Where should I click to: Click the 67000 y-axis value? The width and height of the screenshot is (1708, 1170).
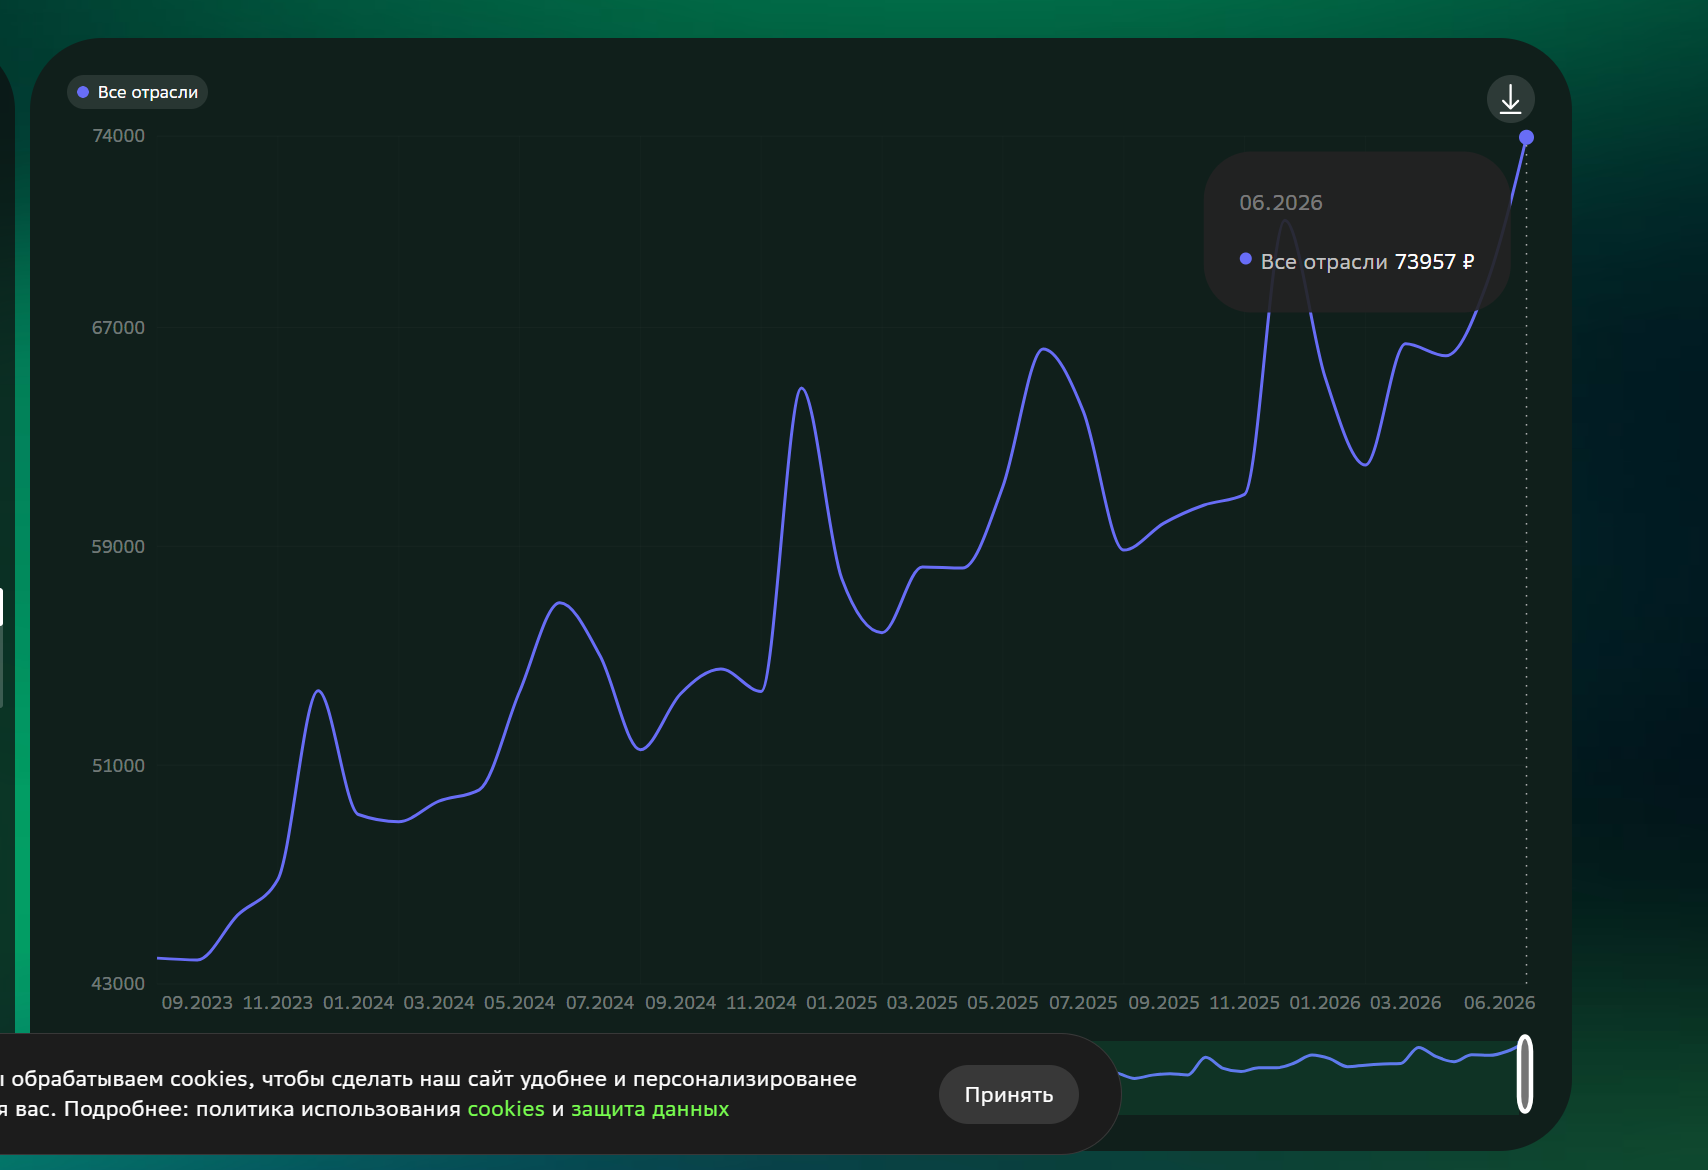click(118, 328)
